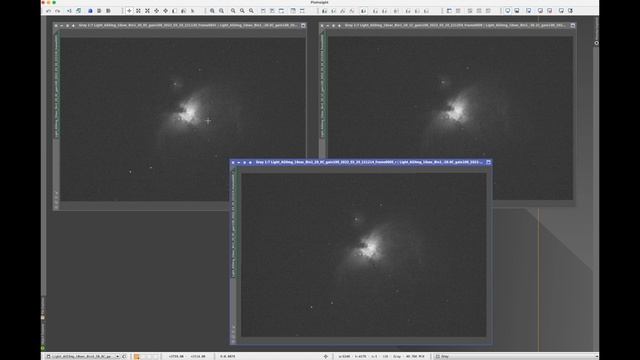The height and width of the screenshot is (360, 640).
Task: Click the first channel display icon in right toolbar
Action: (x=325, y=11)
